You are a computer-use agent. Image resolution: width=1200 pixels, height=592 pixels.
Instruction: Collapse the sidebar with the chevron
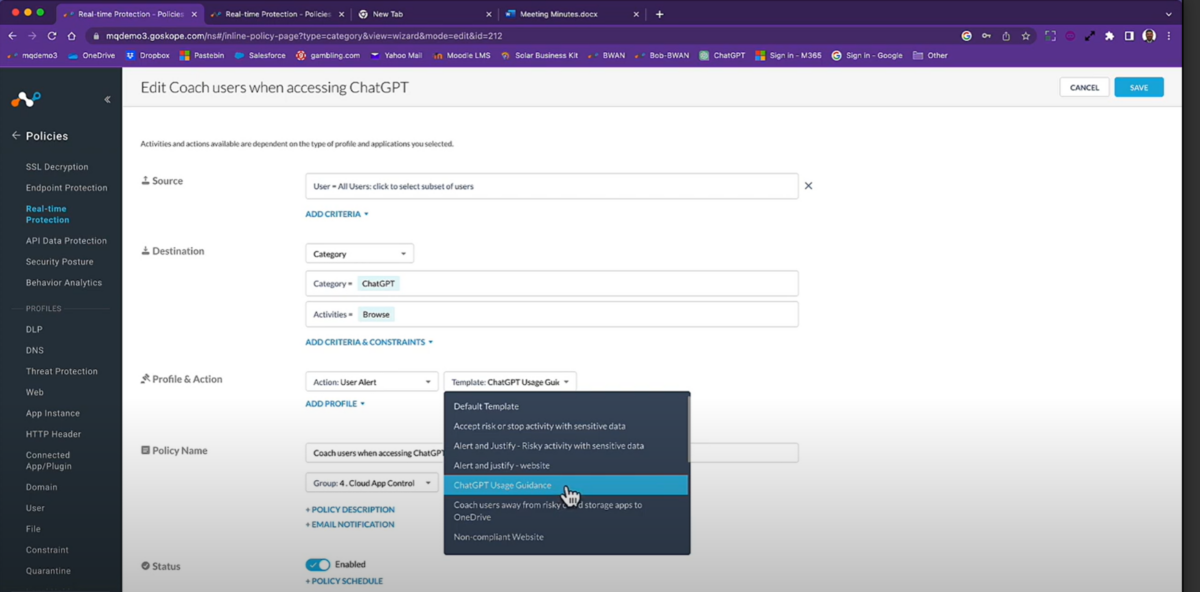107,99
